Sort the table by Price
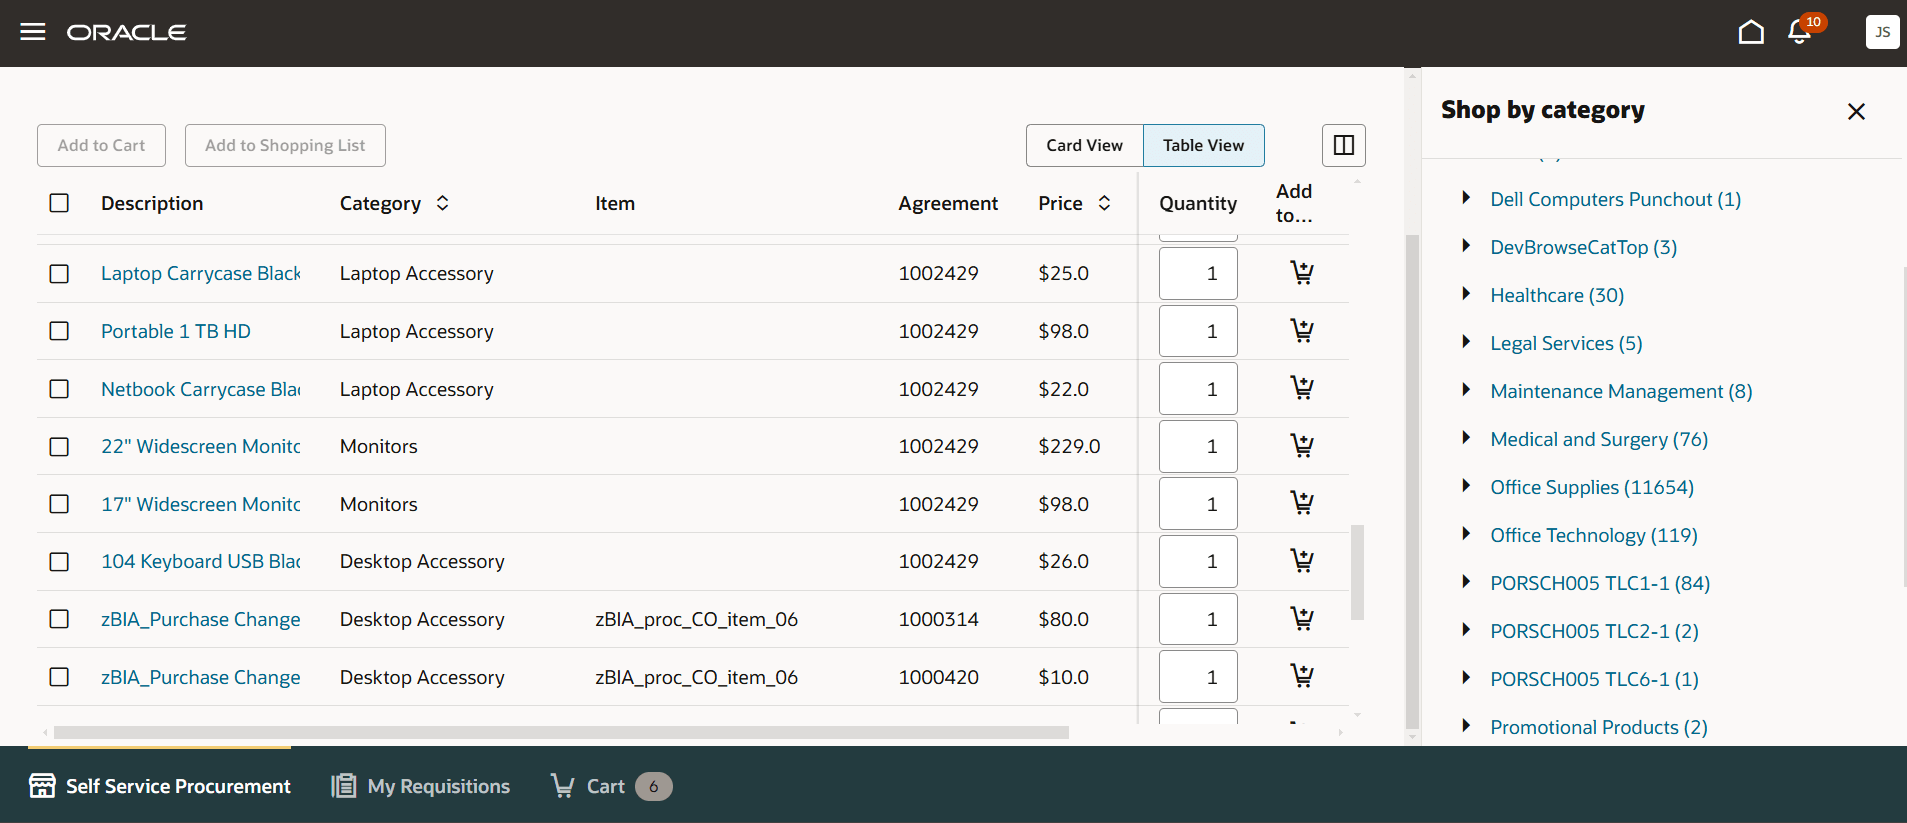 point(1104,203)
